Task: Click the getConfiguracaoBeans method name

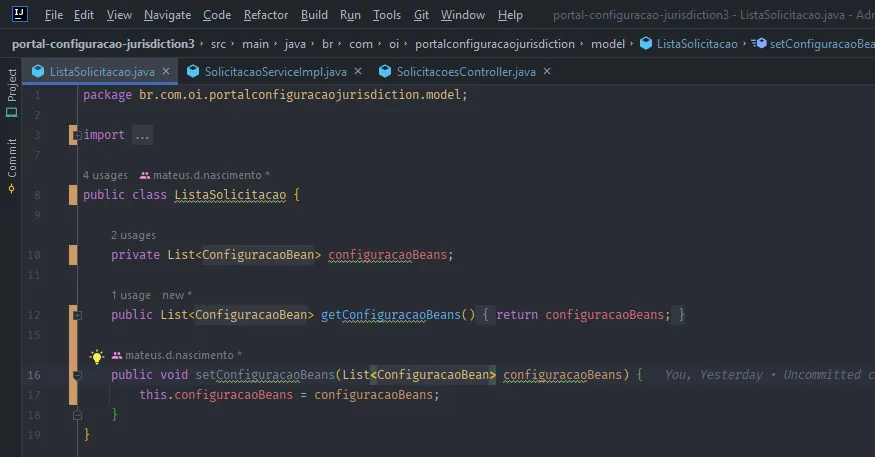Action: click(x=391, y=315)
